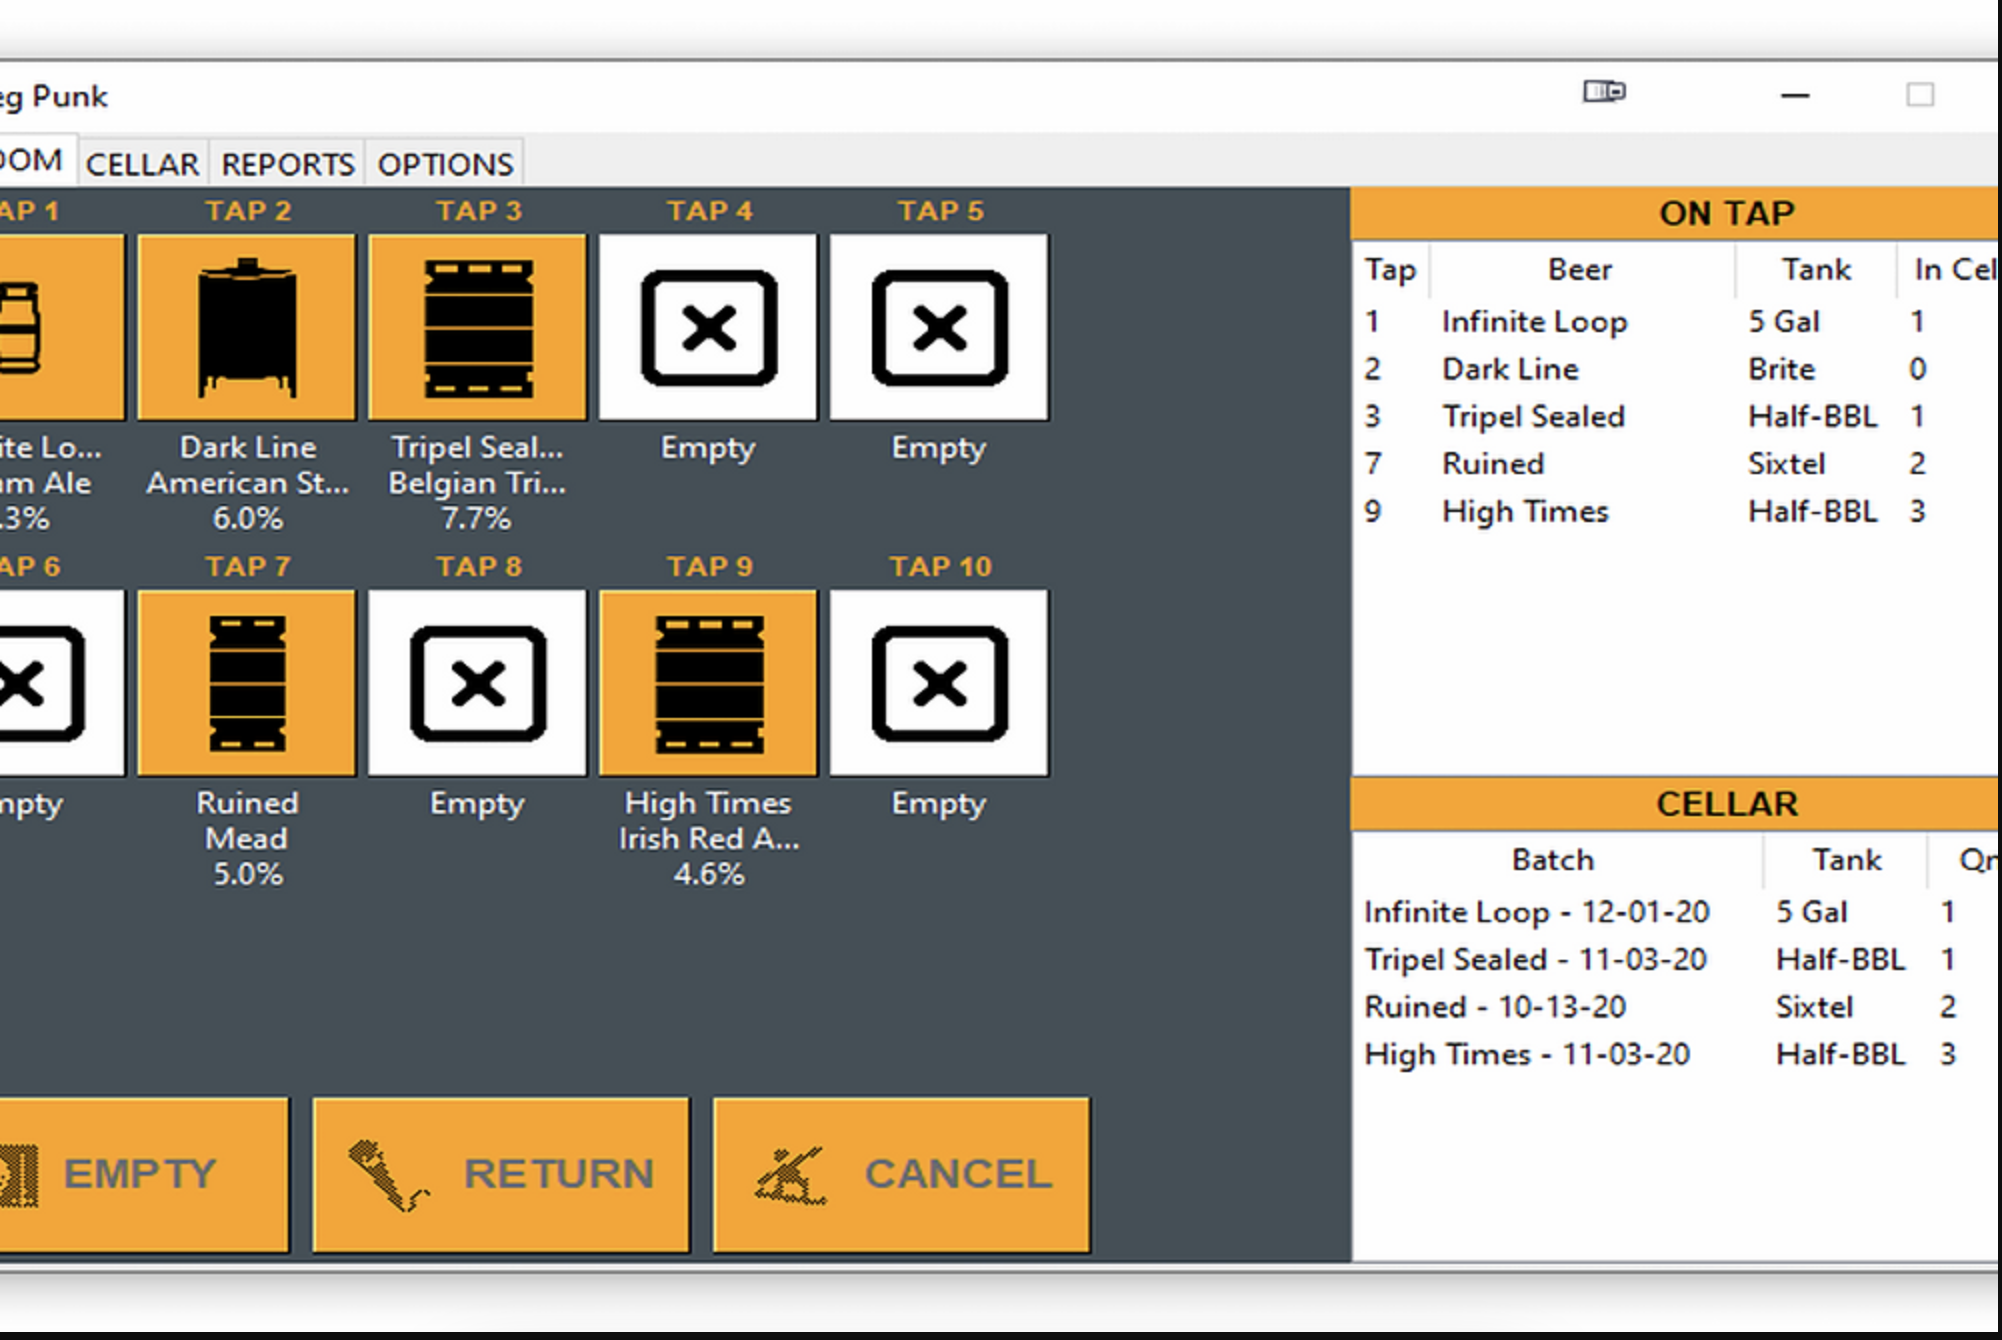Open the REPORTS tab

287,162
